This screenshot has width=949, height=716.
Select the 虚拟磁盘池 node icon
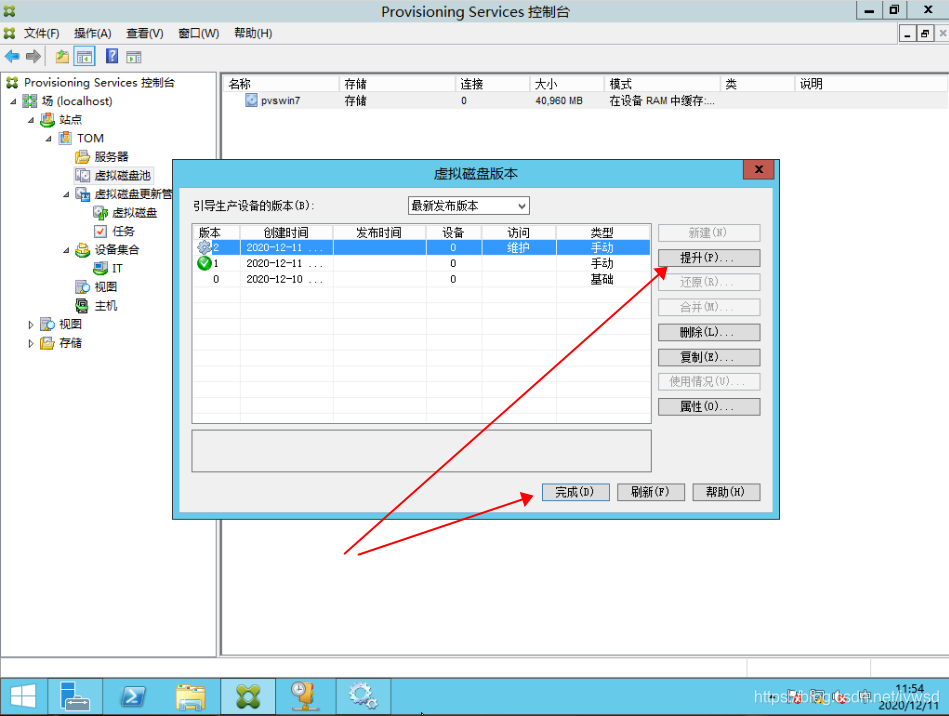tap(83, 175)
